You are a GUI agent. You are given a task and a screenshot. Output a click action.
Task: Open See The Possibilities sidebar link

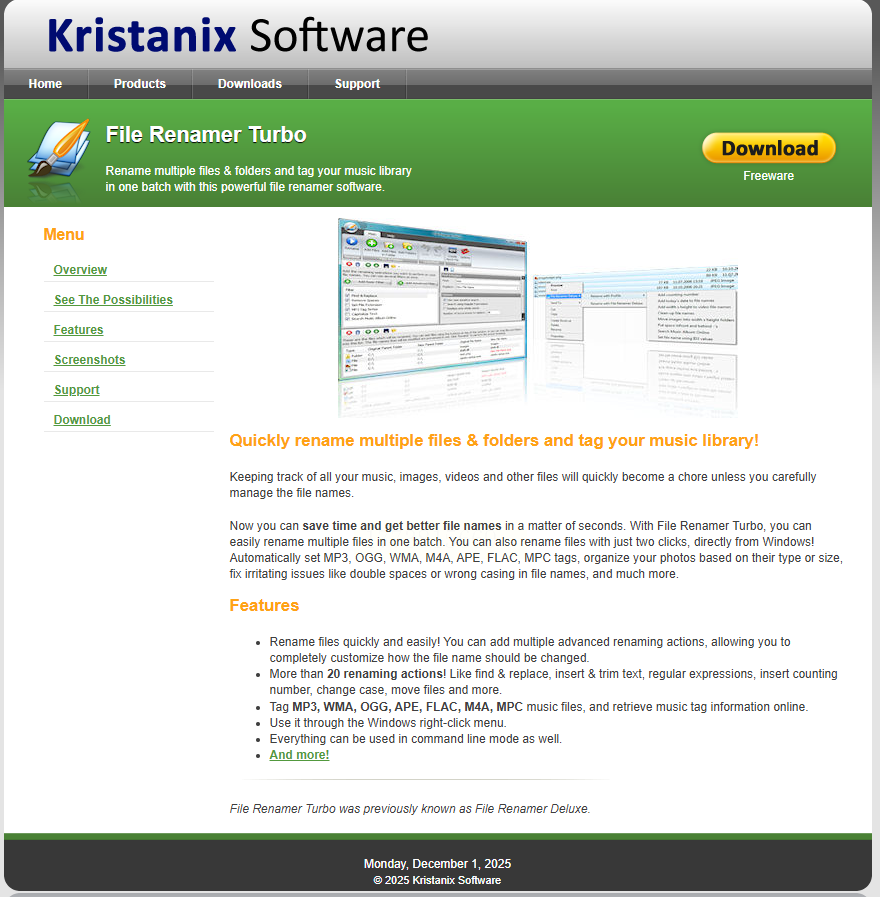tap(113, 300)
